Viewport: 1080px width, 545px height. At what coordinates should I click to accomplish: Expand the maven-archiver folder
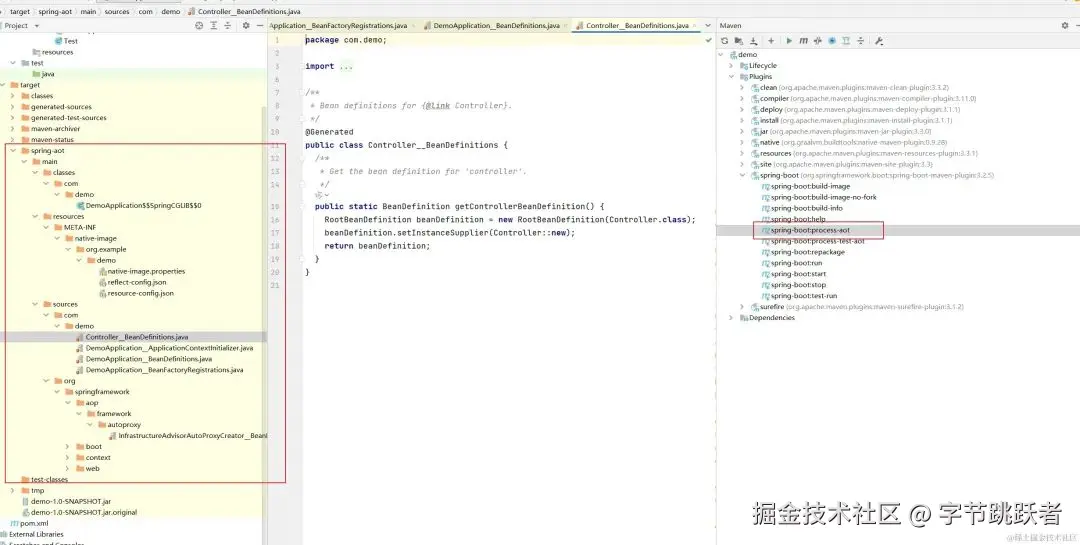tap(13, 129)
